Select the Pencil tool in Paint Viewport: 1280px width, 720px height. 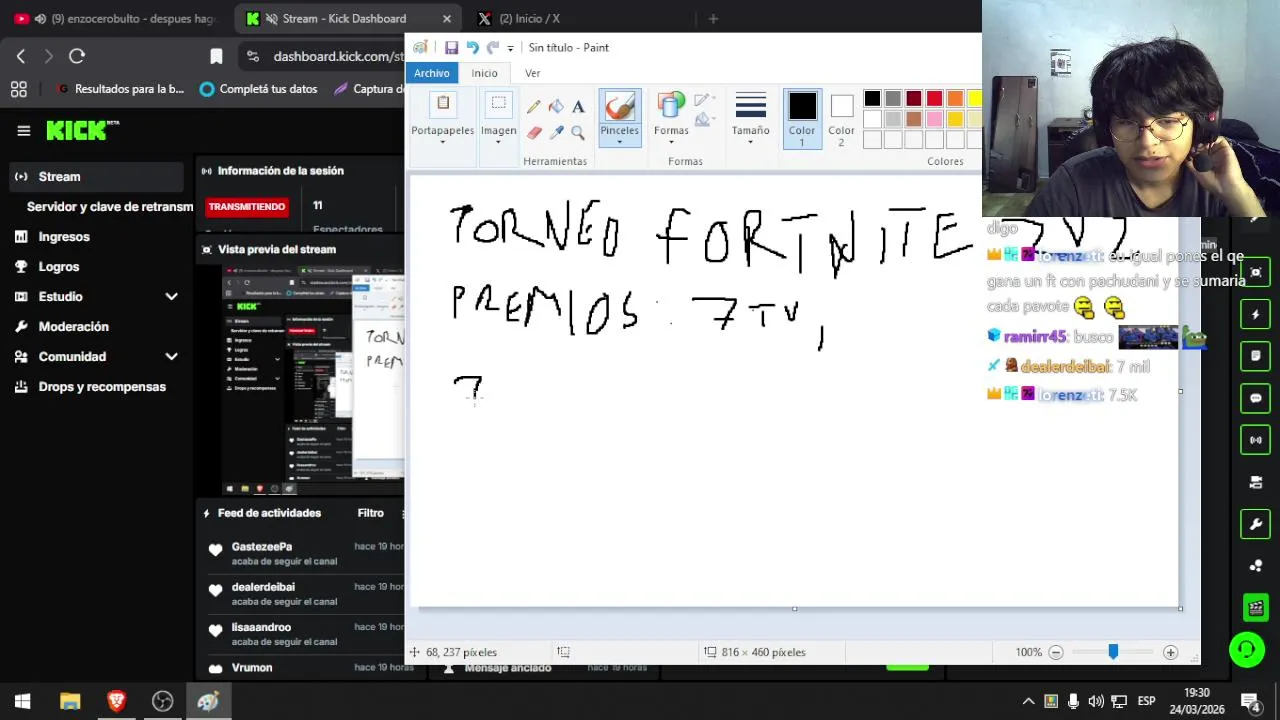click(534, 107)
